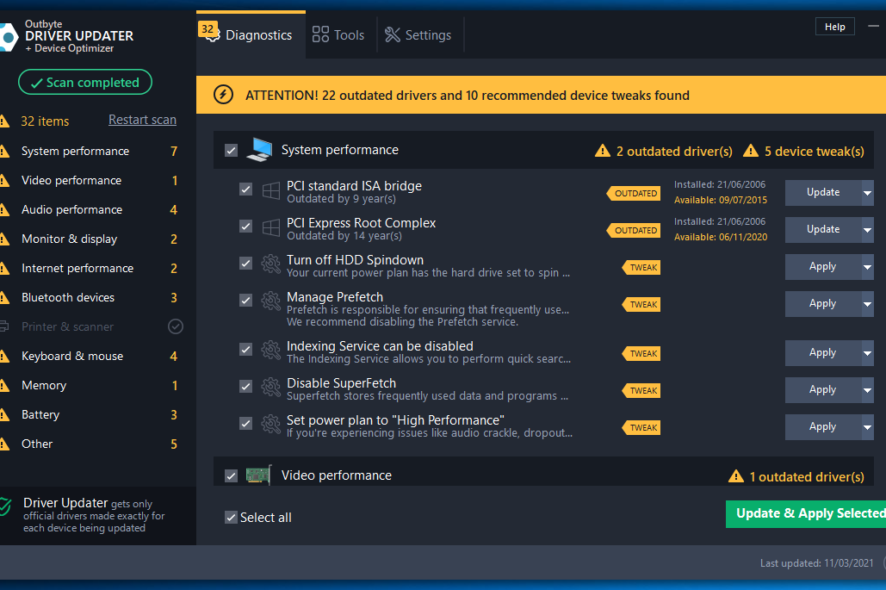Uncheck PCI Express Root Complex checkbox
Viewport: 886px width, 590px height.
tap(246, 227)
